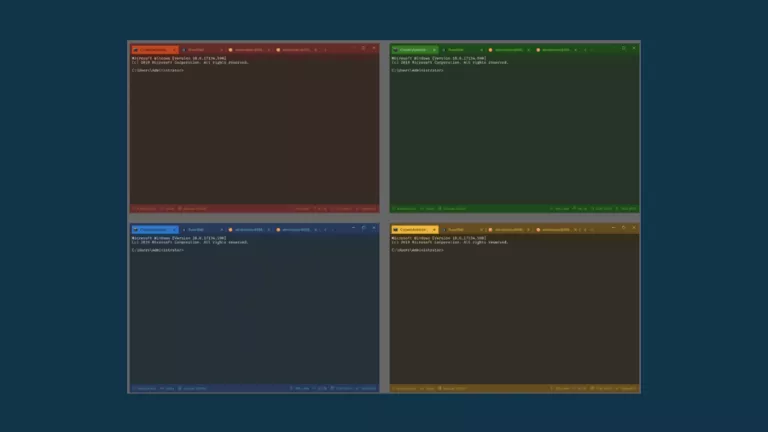
Task: Click the C:\Users\Administrator> prompt in blue window
Action: (x=158, y=250)
